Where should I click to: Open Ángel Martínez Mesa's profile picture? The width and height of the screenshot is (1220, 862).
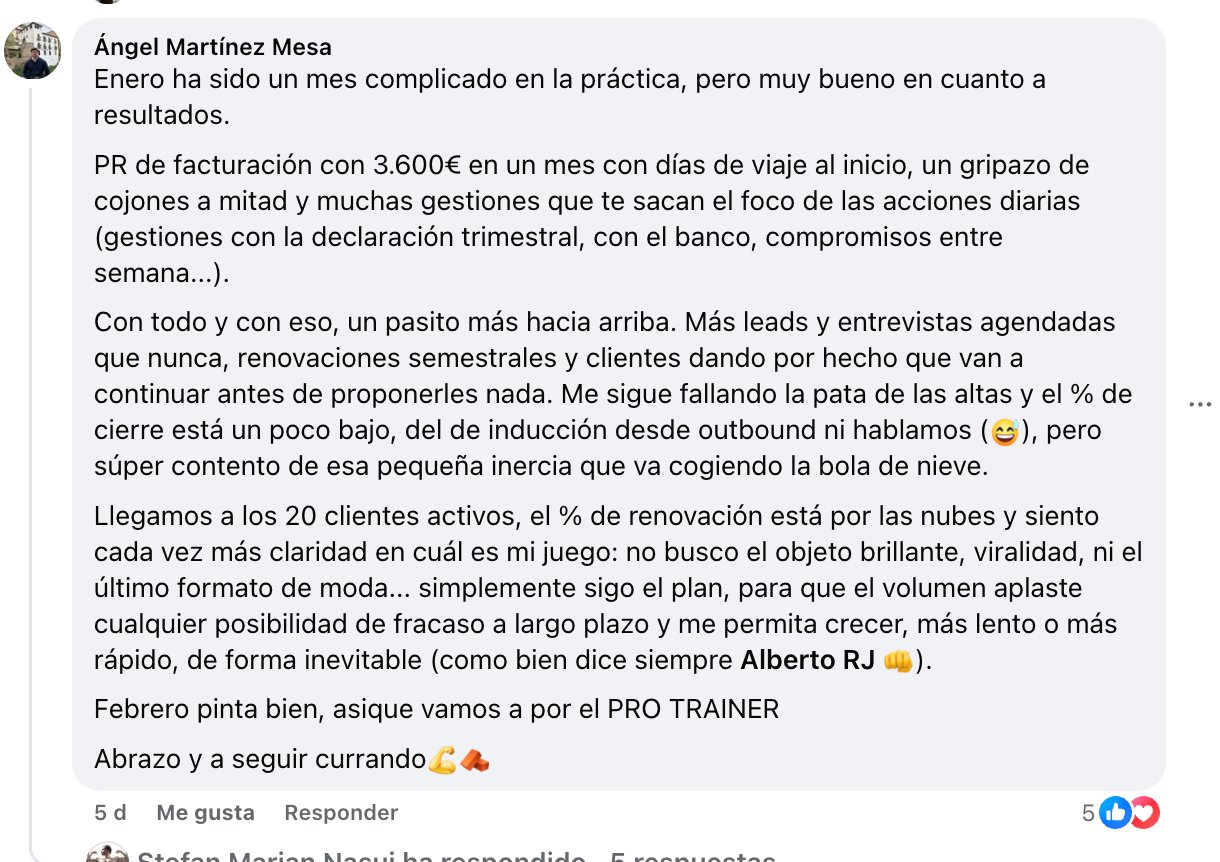click(33, 51)
